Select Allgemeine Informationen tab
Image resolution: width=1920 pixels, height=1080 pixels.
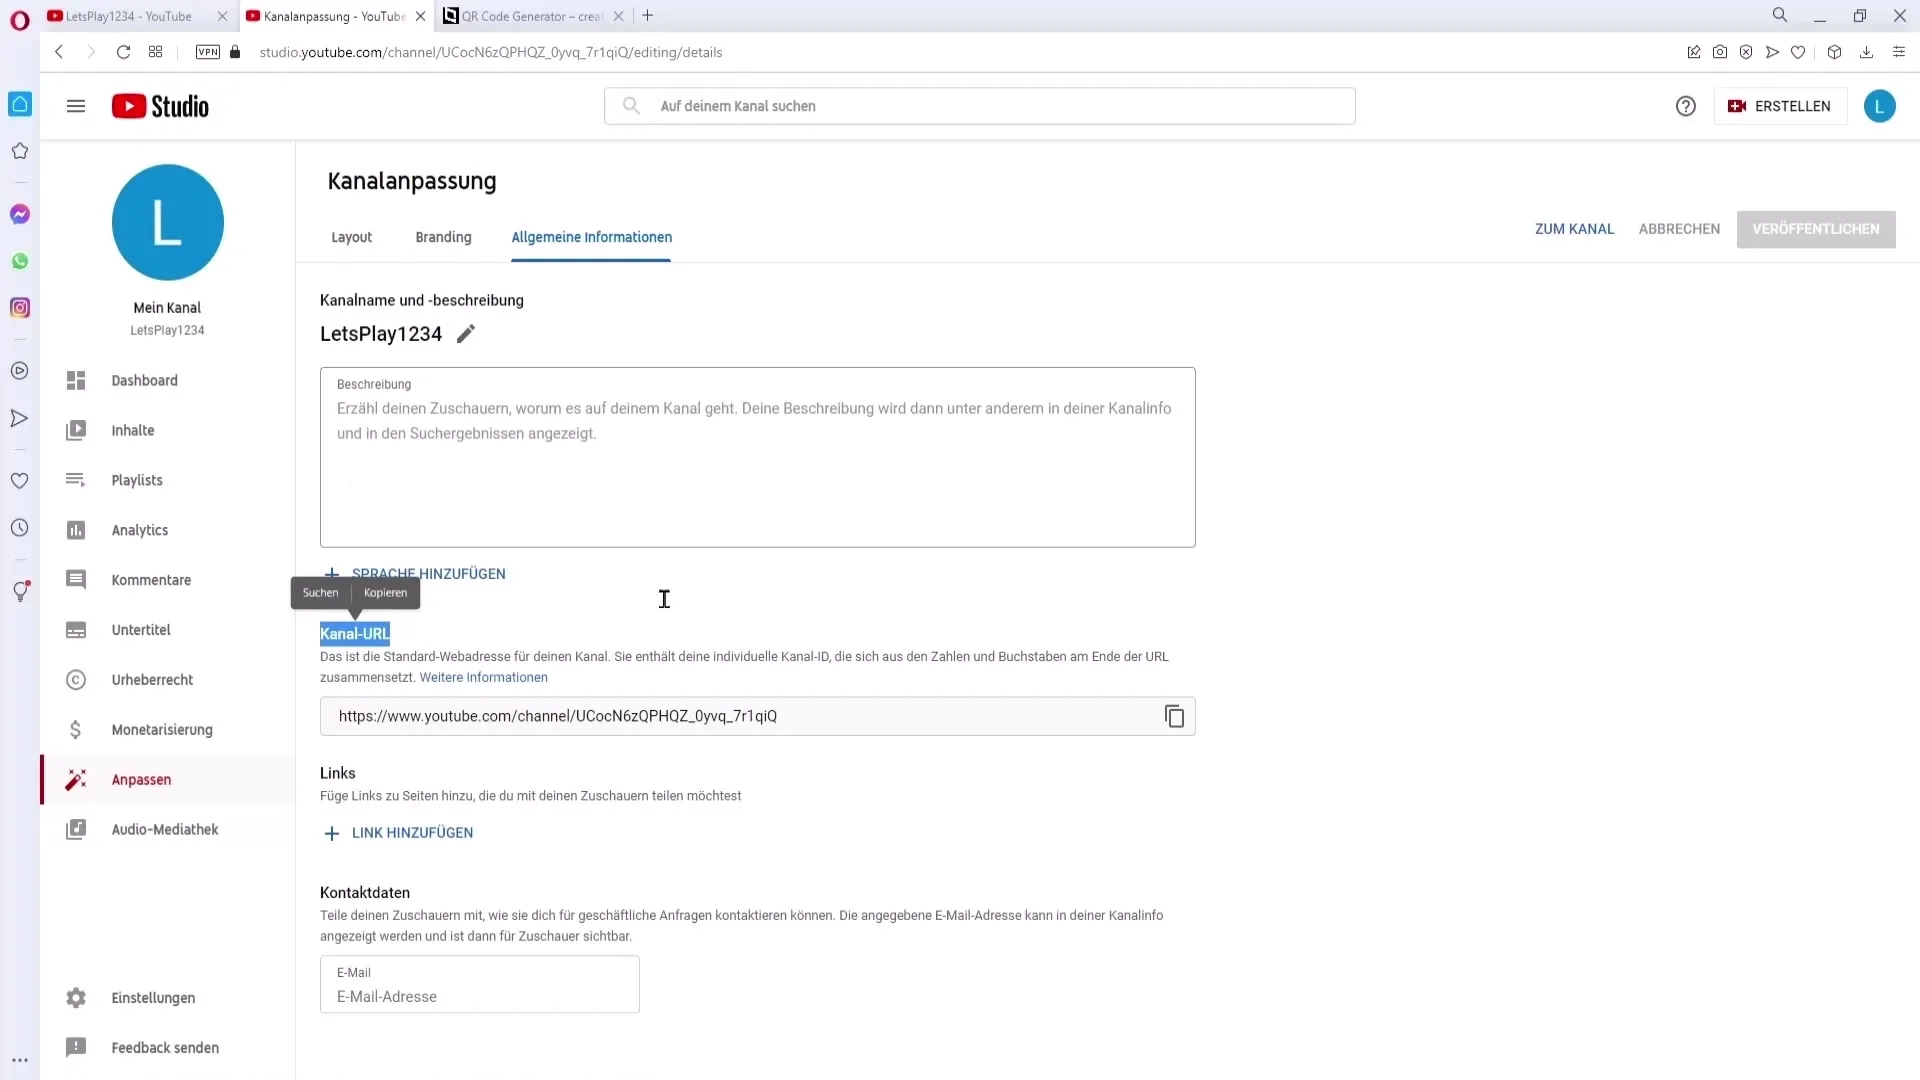[x=591, y=237]
